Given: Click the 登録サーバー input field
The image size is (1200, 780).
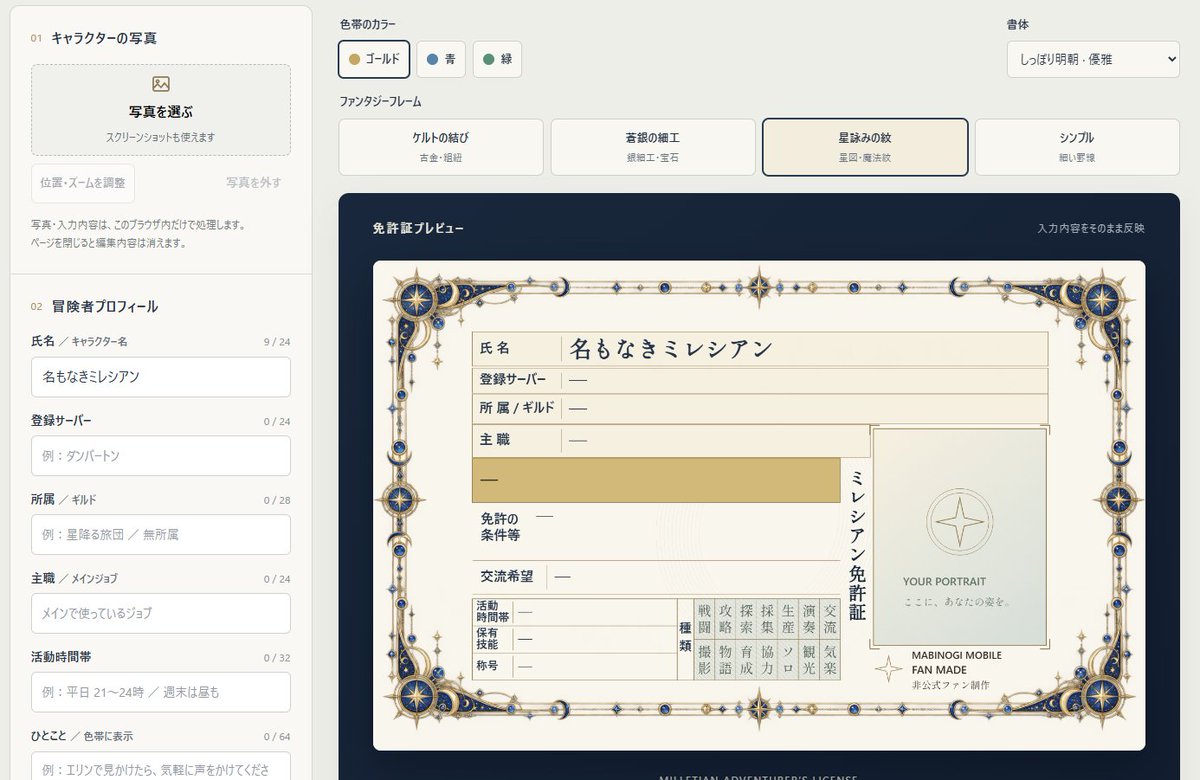Looking at the screenshot, I should 161,456.
